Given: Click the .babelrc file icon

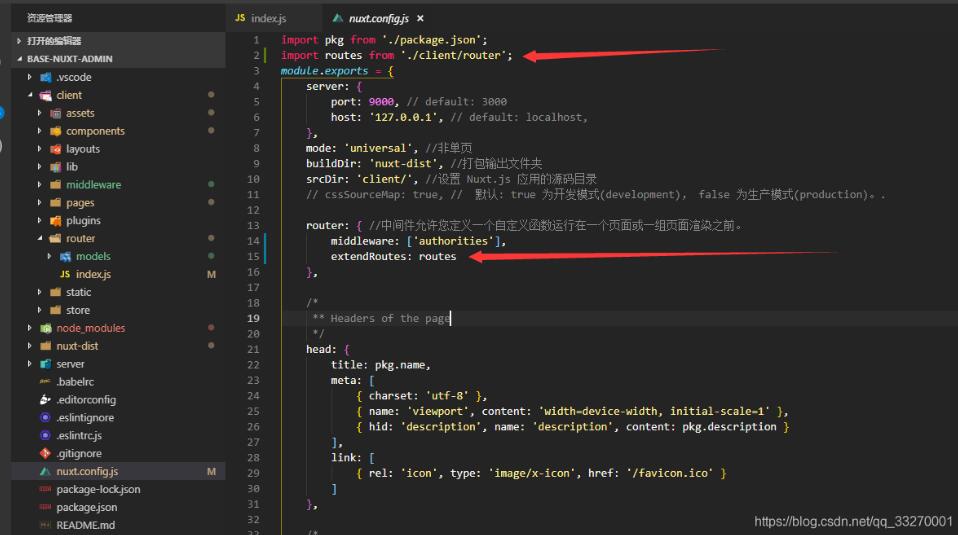Looking at the screenshot, I should pos(45,382).
